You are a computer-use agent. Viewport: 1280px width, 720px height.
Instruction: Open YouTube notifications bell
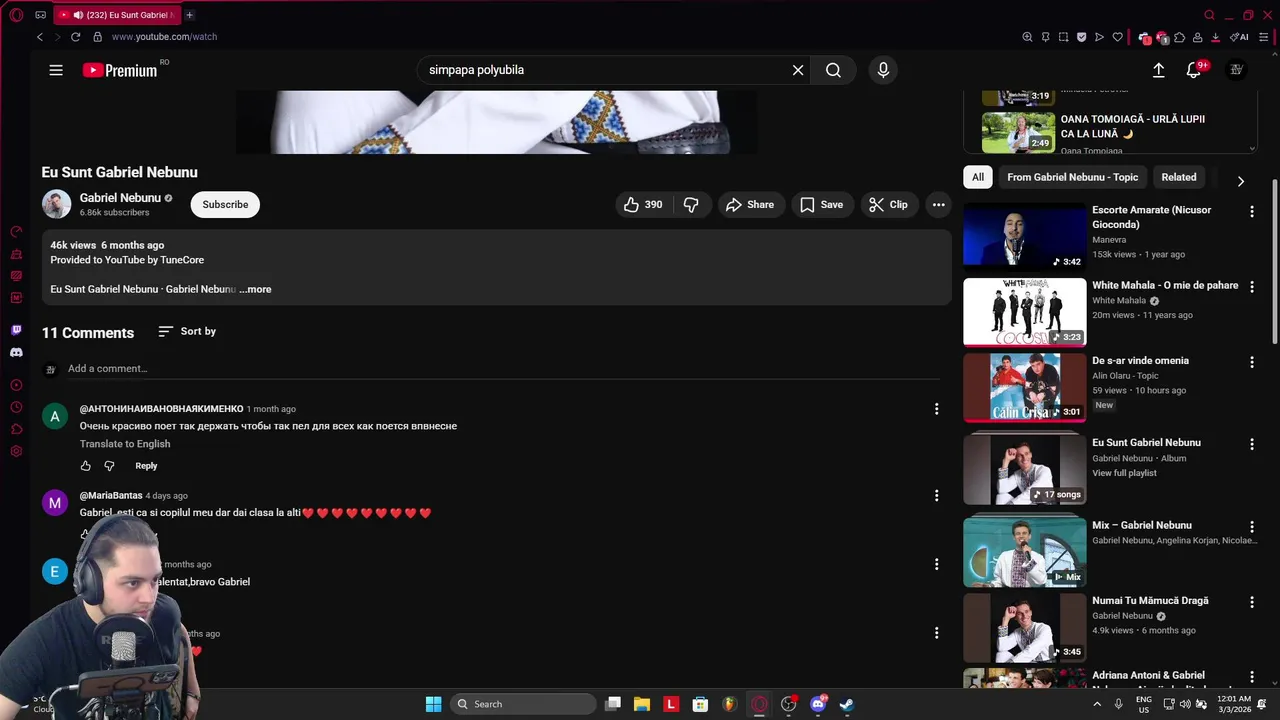tap(1194, 70)
